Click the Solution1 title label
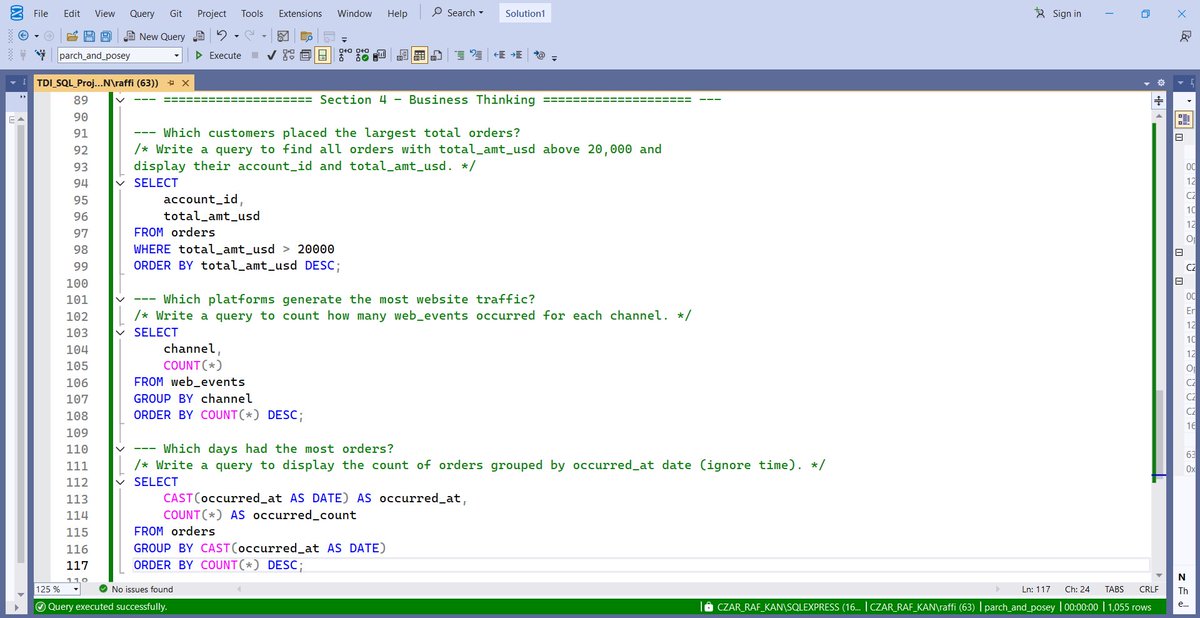Viewport: 1200px width, 618px height. 525,13
